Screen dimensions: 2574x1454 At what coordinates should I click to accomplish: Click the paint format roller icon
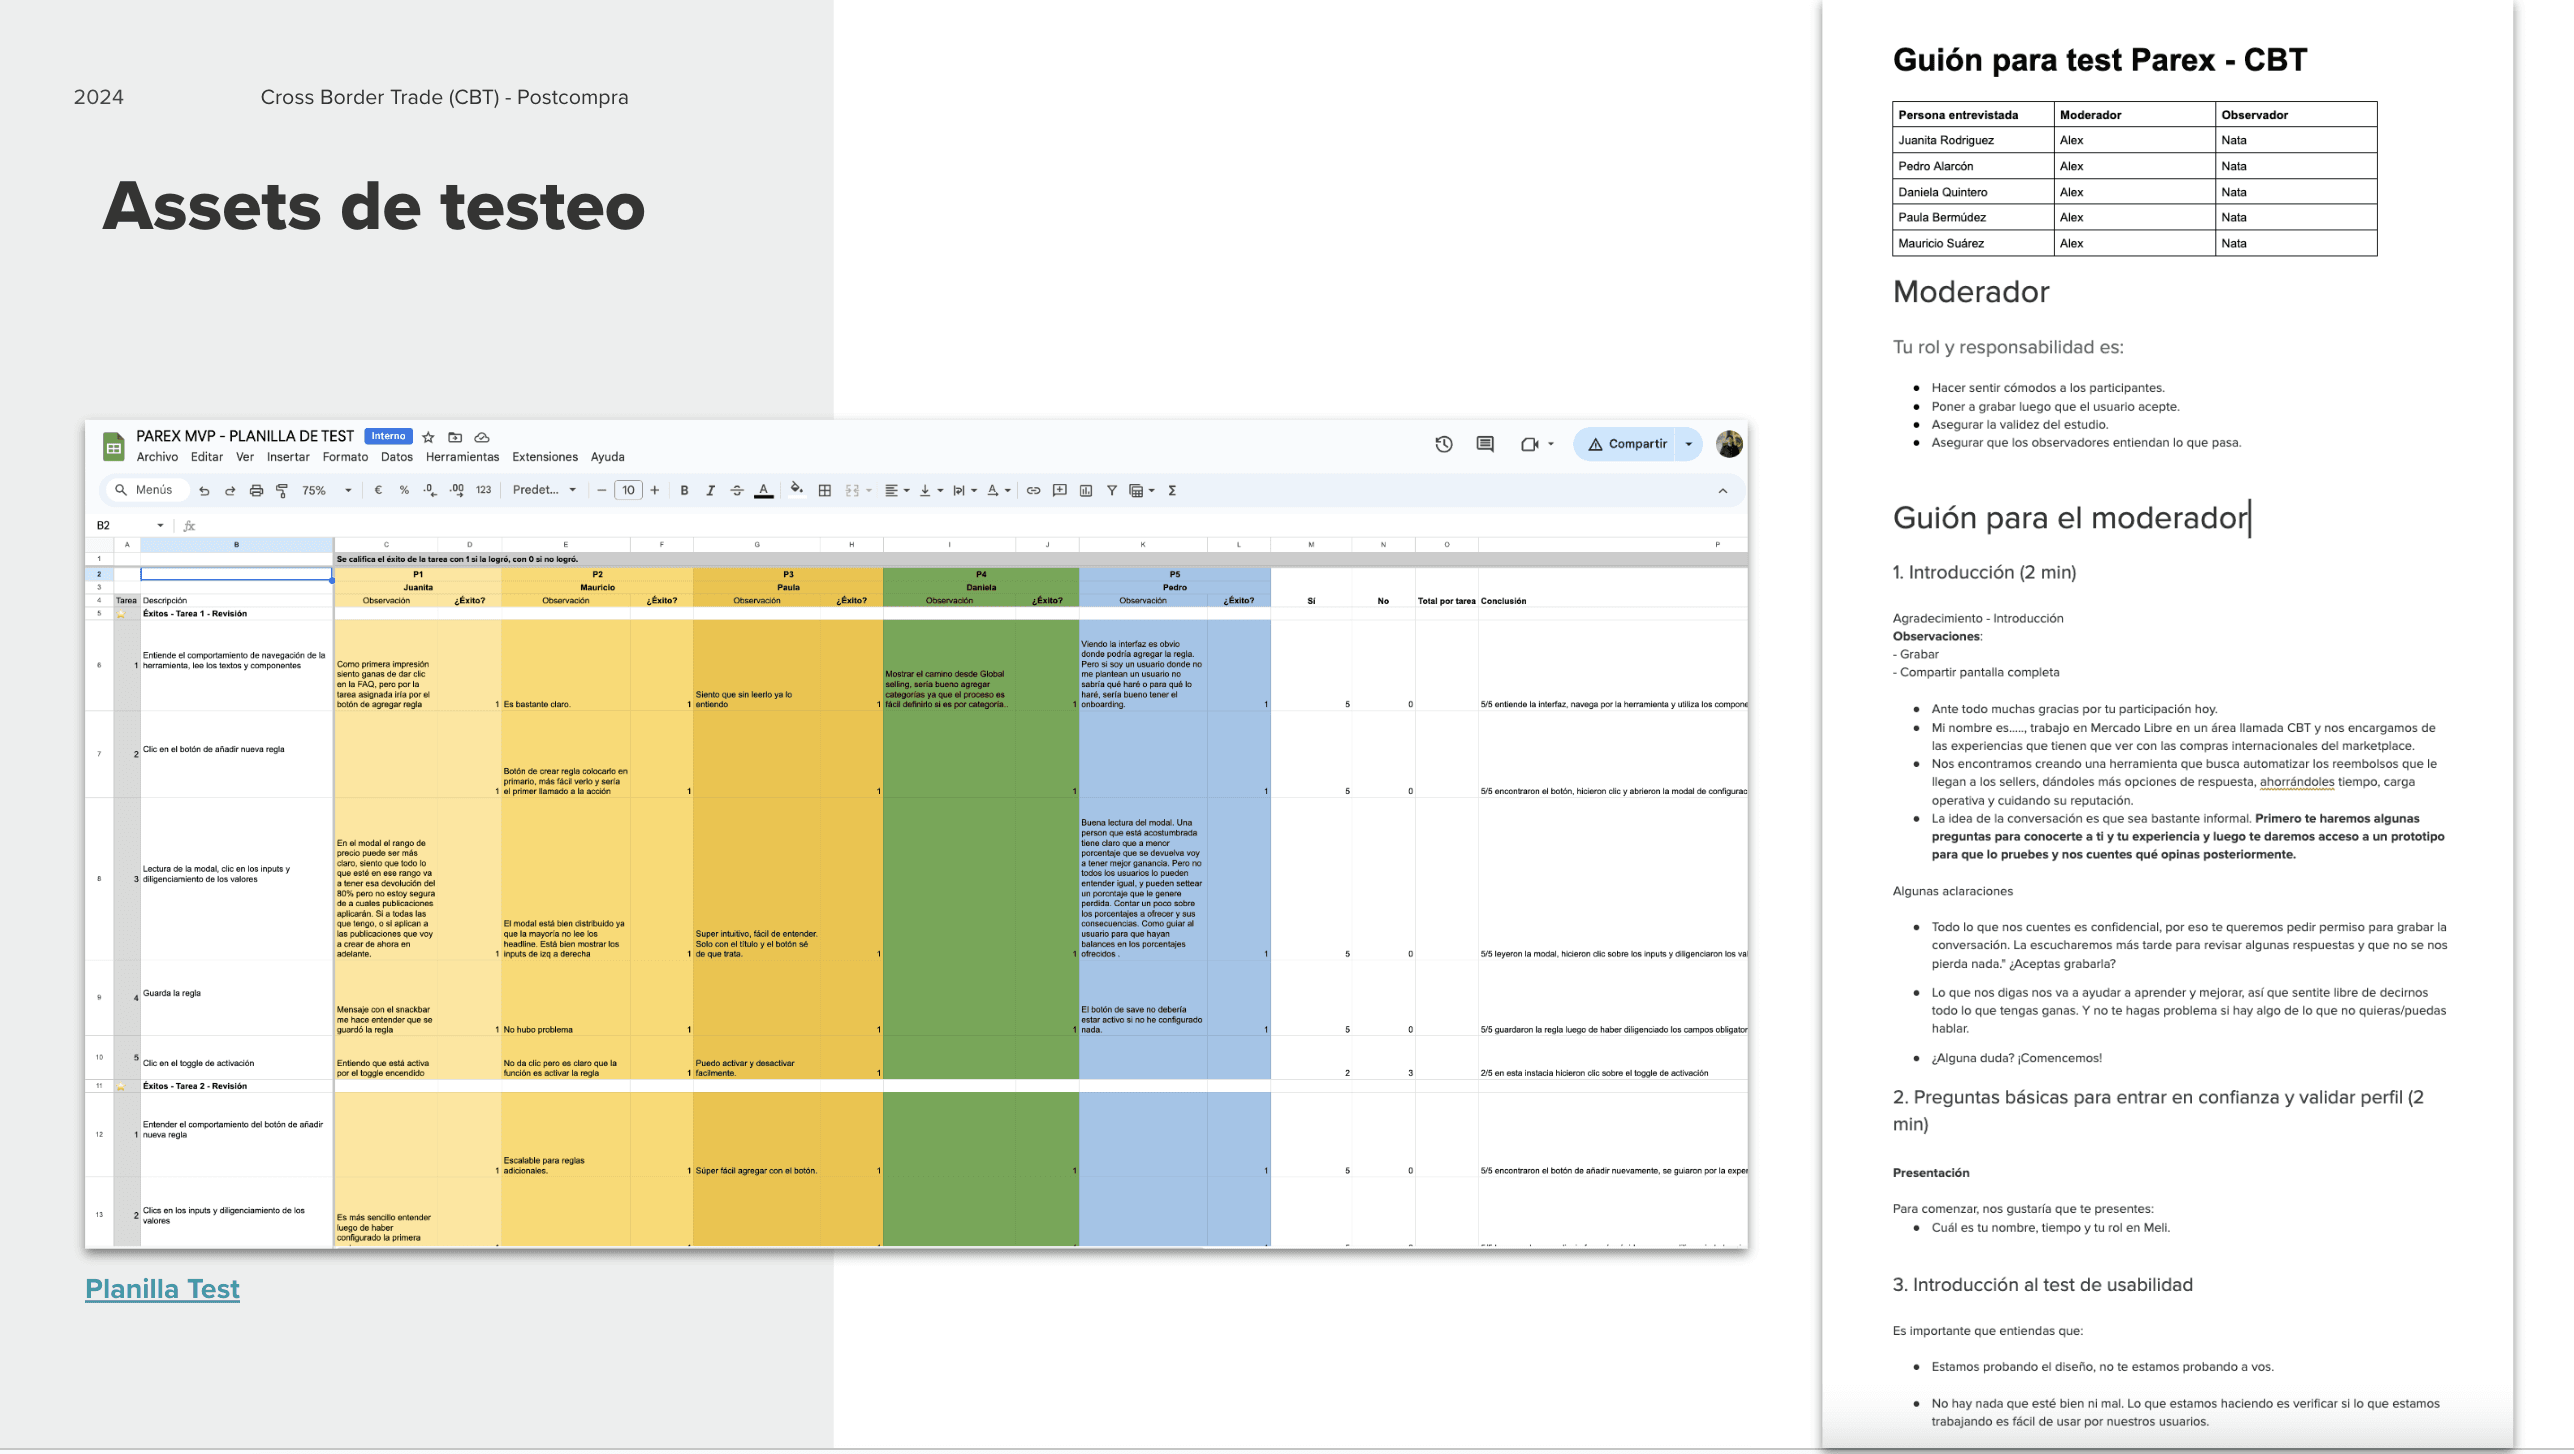point(282,490)
